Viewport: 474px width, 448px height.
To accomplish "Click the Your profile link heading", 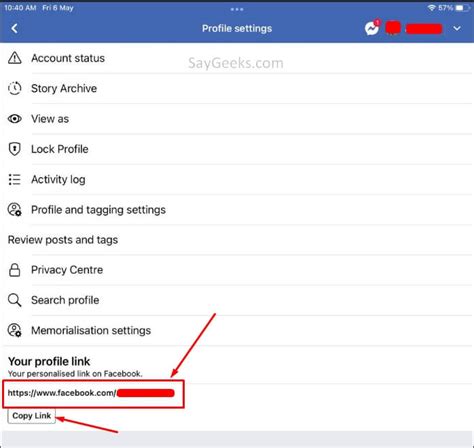I will pos(49,361).
